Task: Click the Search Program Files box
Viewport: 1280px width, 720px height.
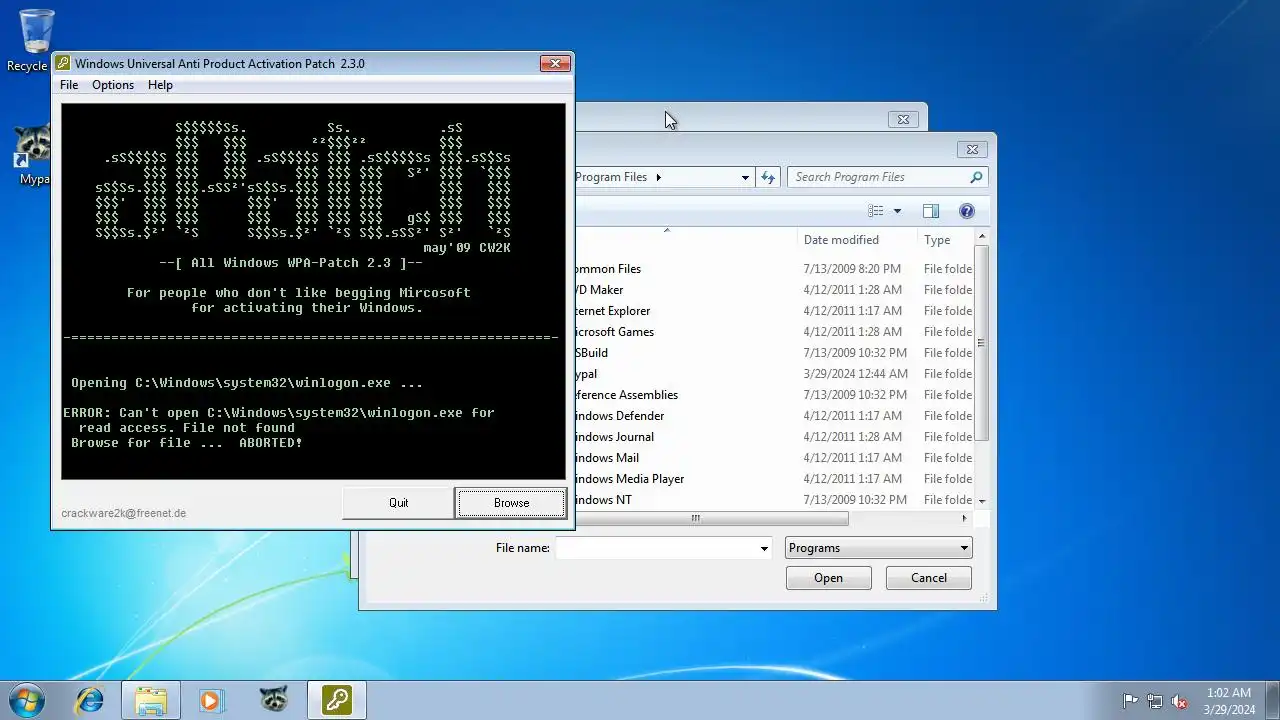Action: pos(878,177)
